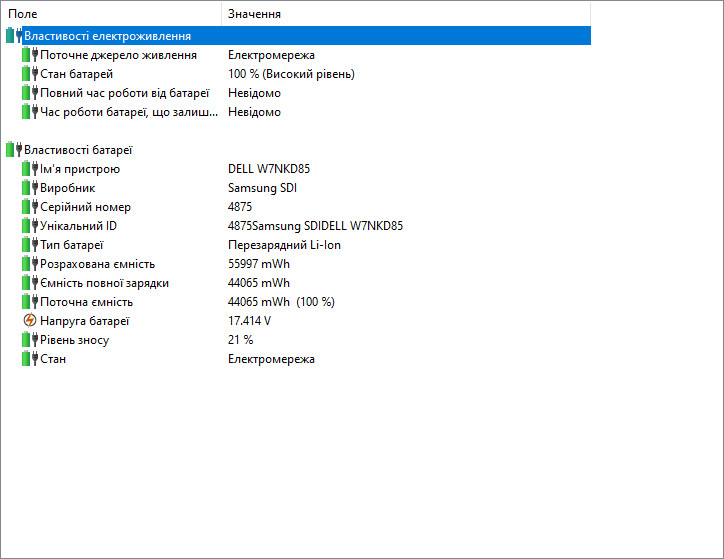Click the Samsung SDI manufacturer value
The image size is (724, 559).
pyautogui.click(x=262, y=188)
